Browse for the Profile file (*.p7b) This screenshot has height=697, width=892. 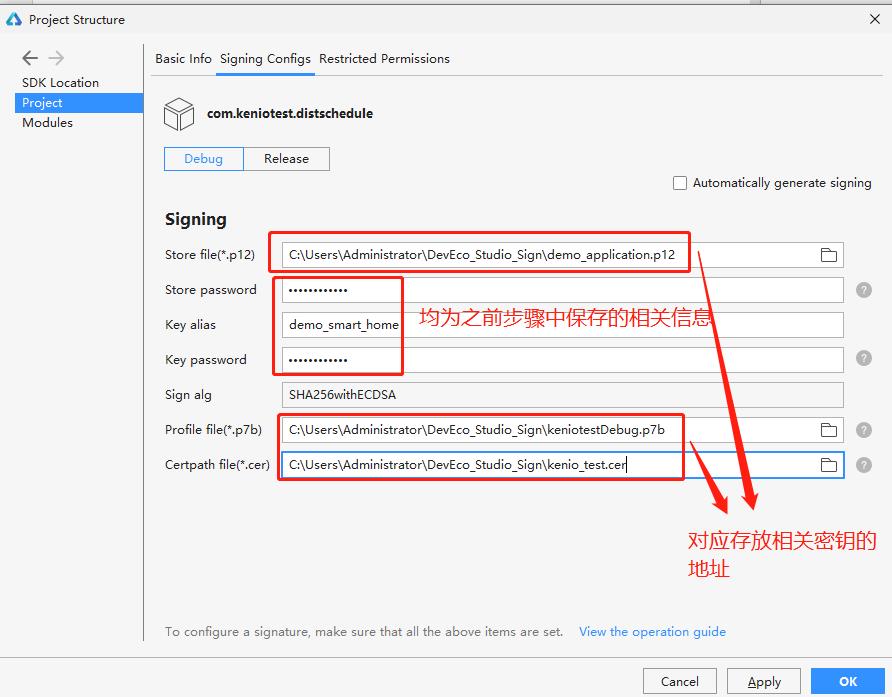click(828, 430)
